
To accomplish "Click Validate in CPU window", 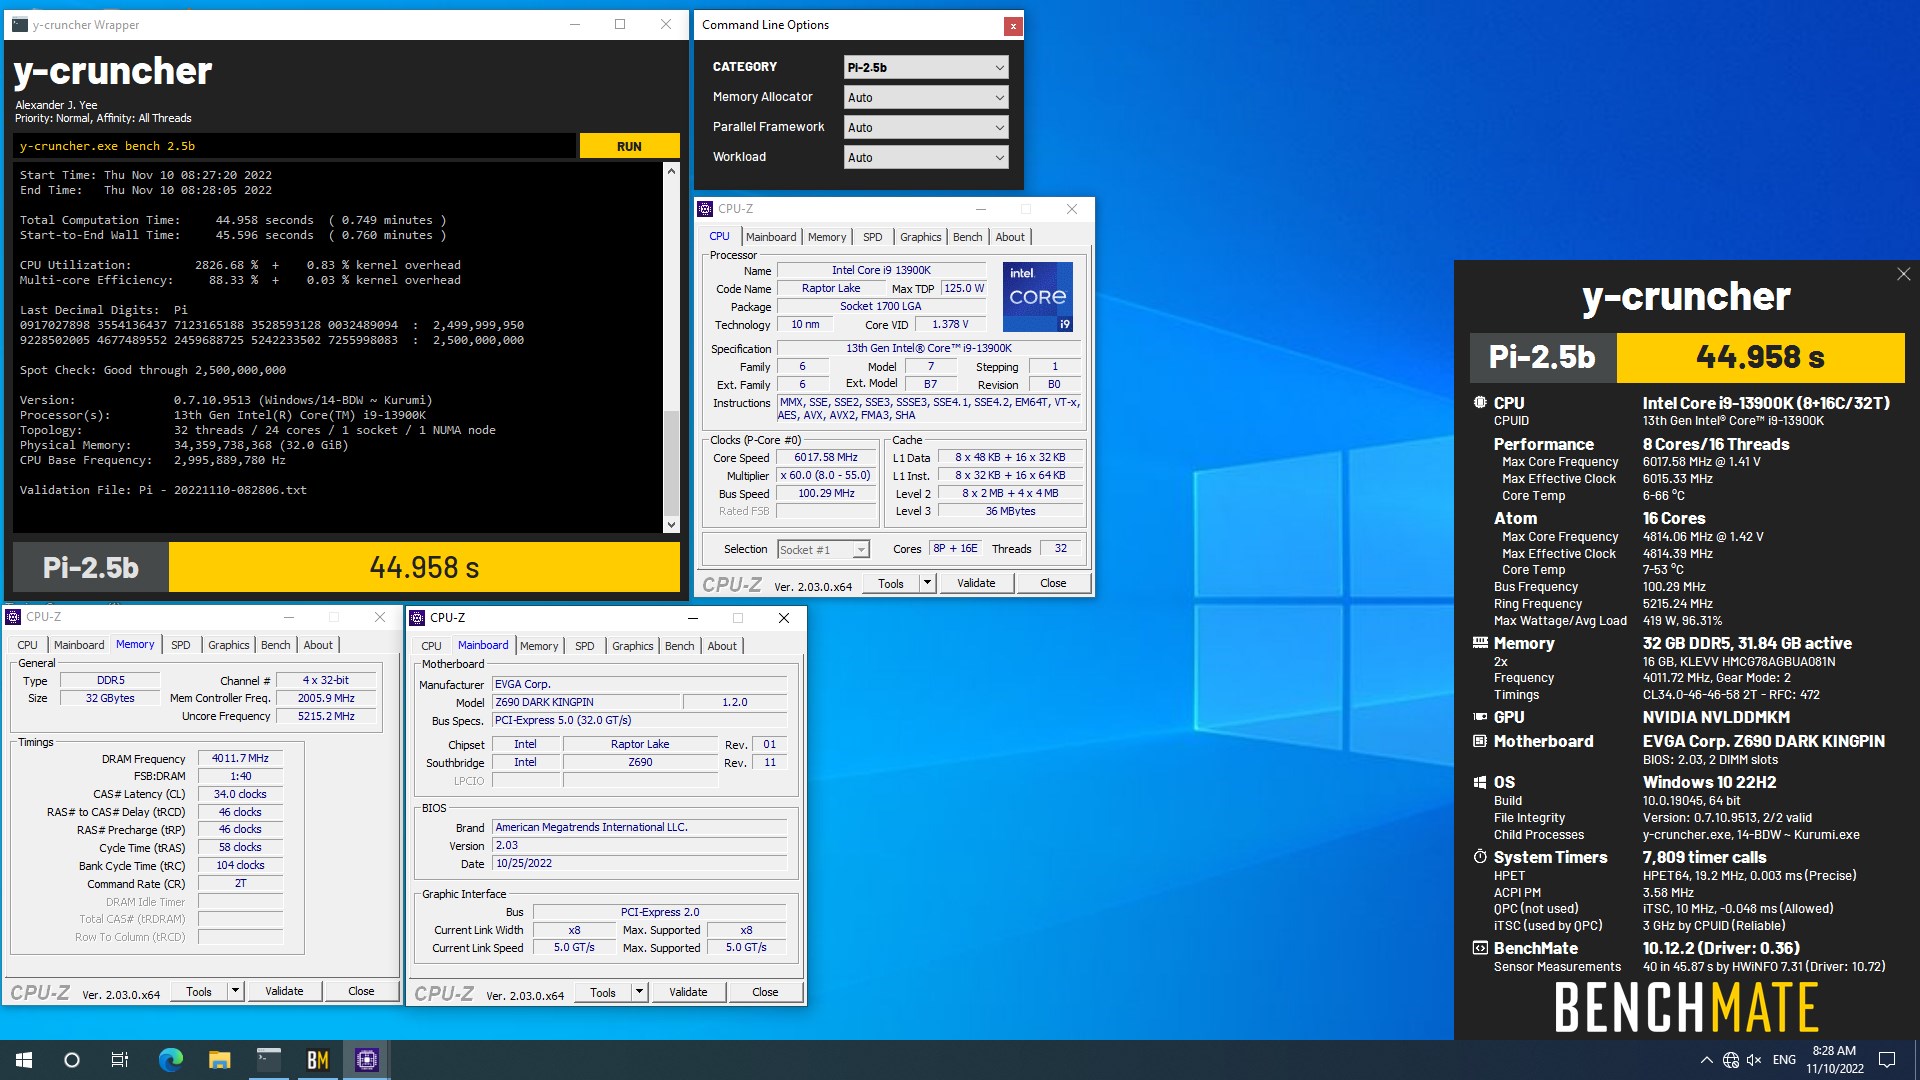I will point(976,583).
